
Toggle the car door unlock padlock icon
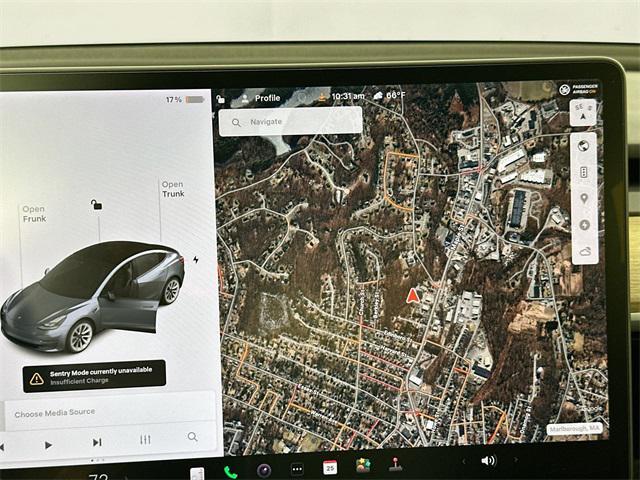click(97, 204)
